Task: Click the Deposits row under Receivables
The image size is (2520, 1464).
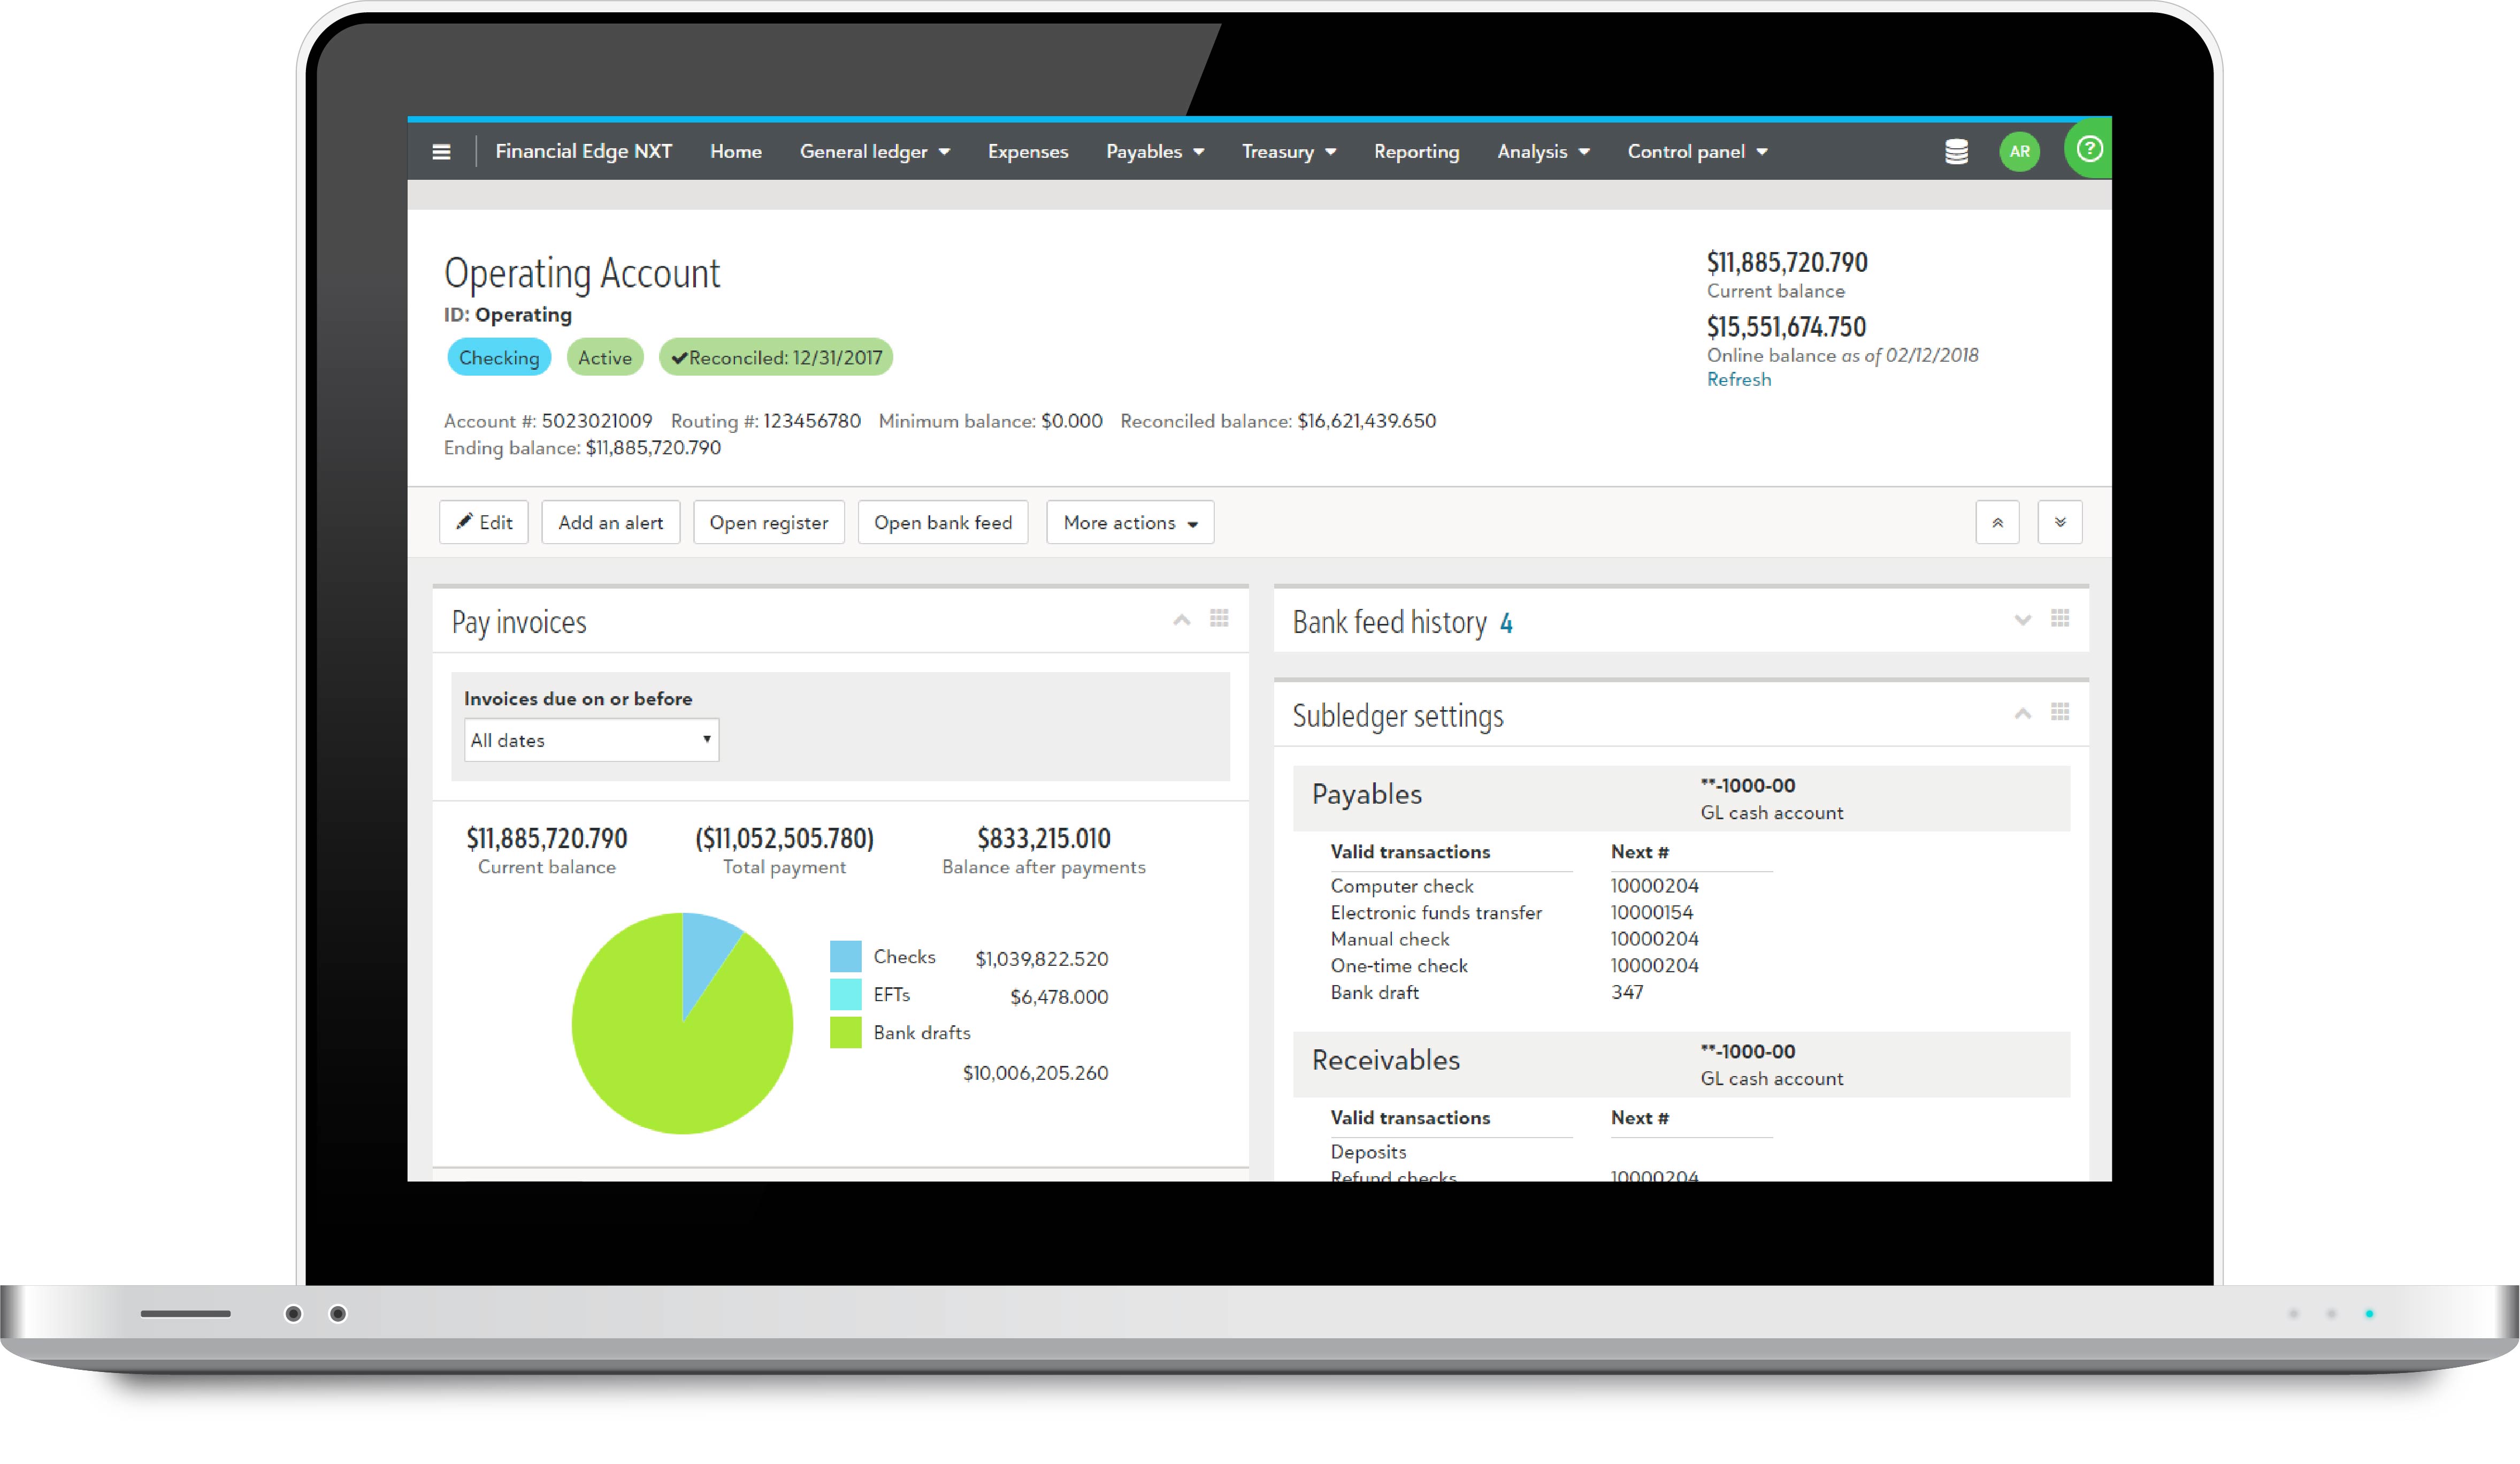Action: coord(1551,1152)
